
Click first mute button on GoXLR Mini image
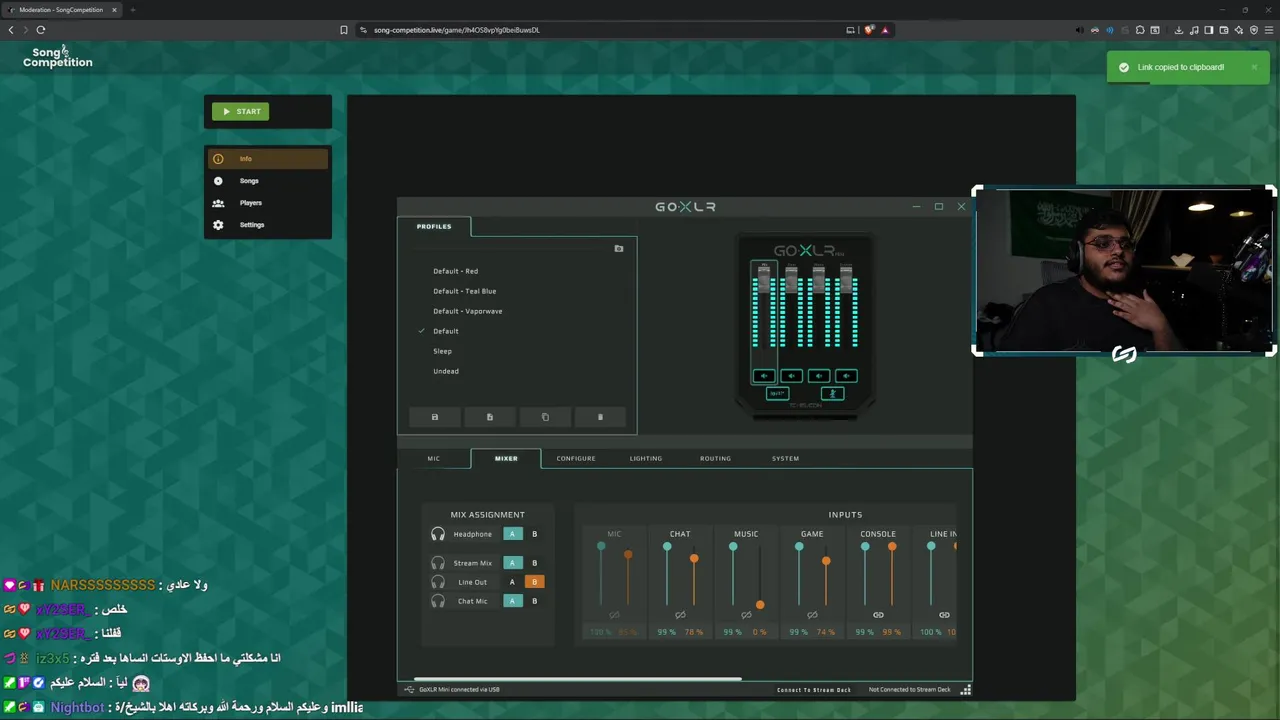pyautogui.click(x=764, y=376)
